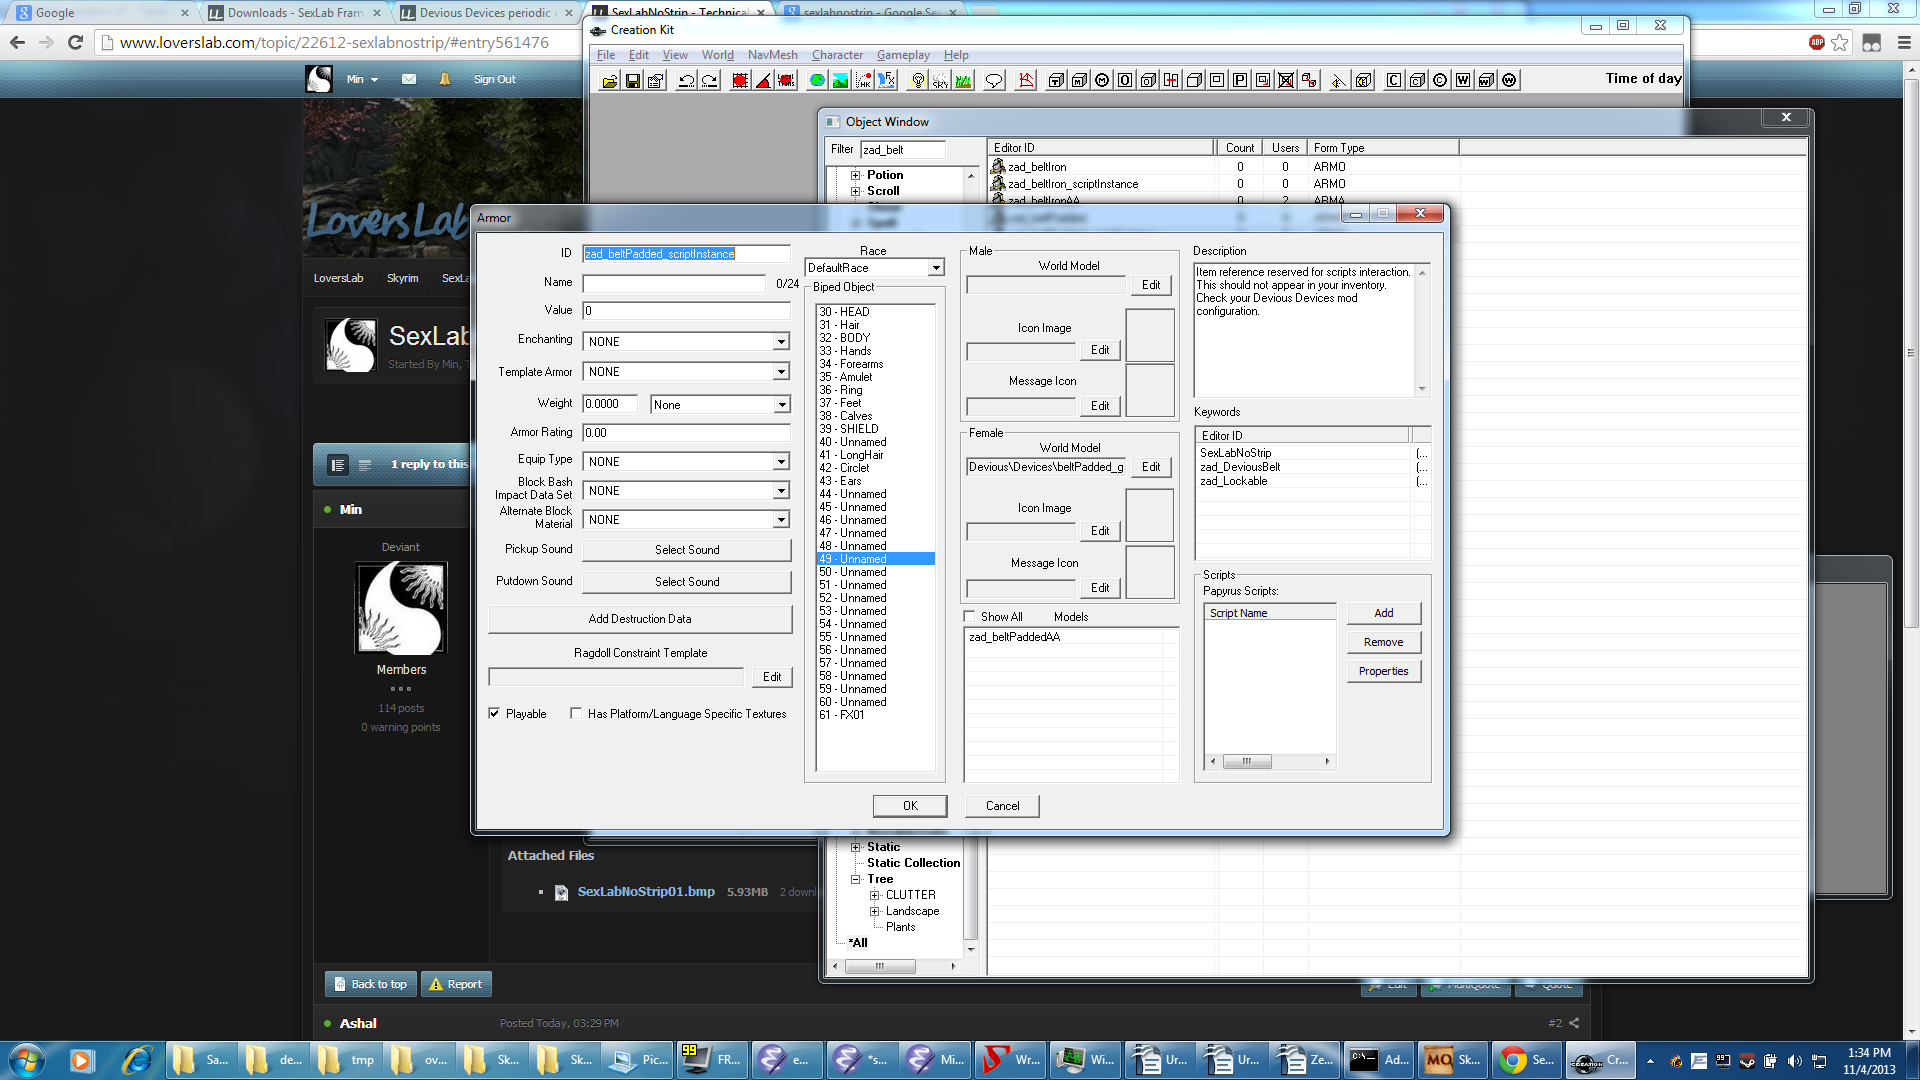Click Edit next to Female World Model
The width and height of the screenshot is (1920, 1080).
(1151, 467)
